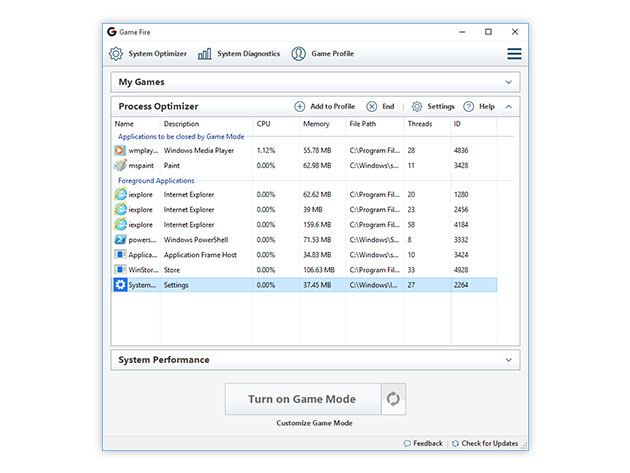Select the WinStore process icon
The height and width of the screenshot is (473, 630).
tap(120, 269)
